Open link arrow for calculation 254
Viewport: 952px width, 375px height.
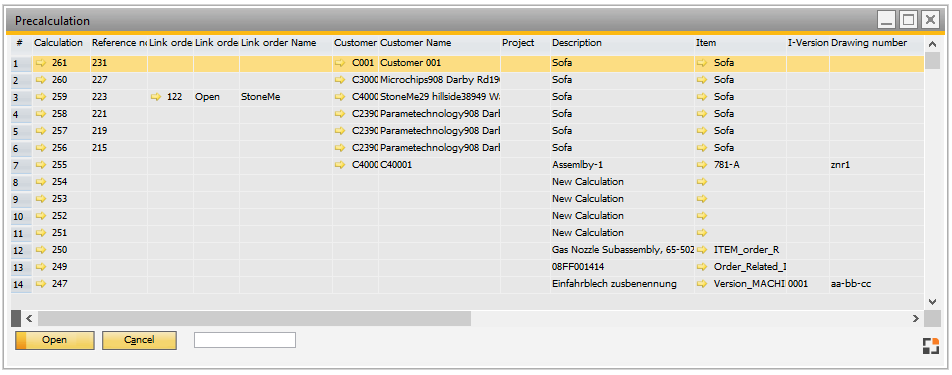pos(41,181)
